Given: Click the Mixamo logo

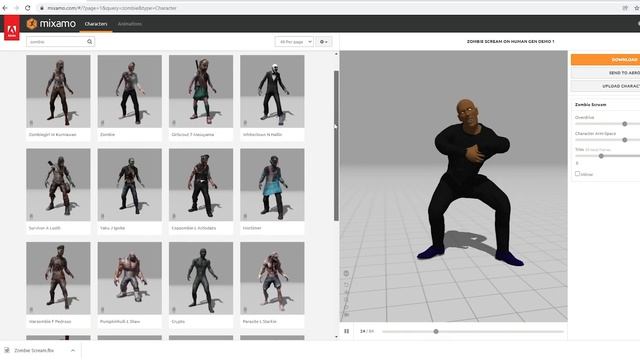Looking at the screenshot, I should click(51, 24).
